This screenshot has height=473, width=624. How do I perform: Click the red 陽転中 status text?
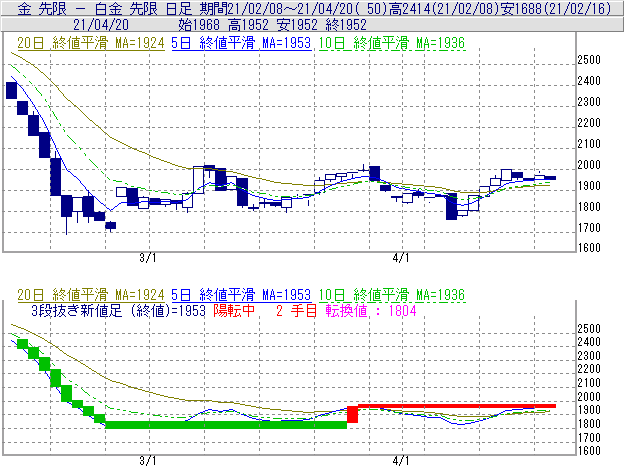click(x=234, y=311)
